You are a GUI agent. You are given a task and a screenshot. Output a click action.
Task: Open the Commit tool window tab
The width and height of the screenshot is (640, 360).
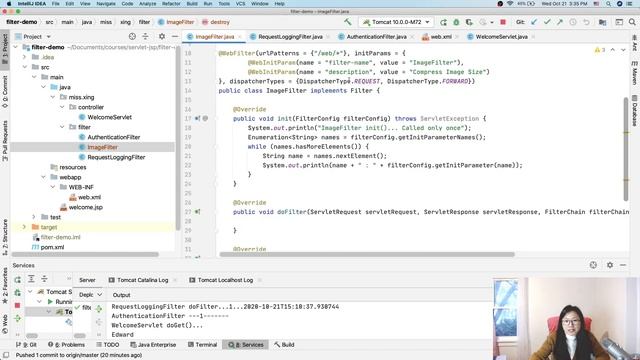pos(5,92)
